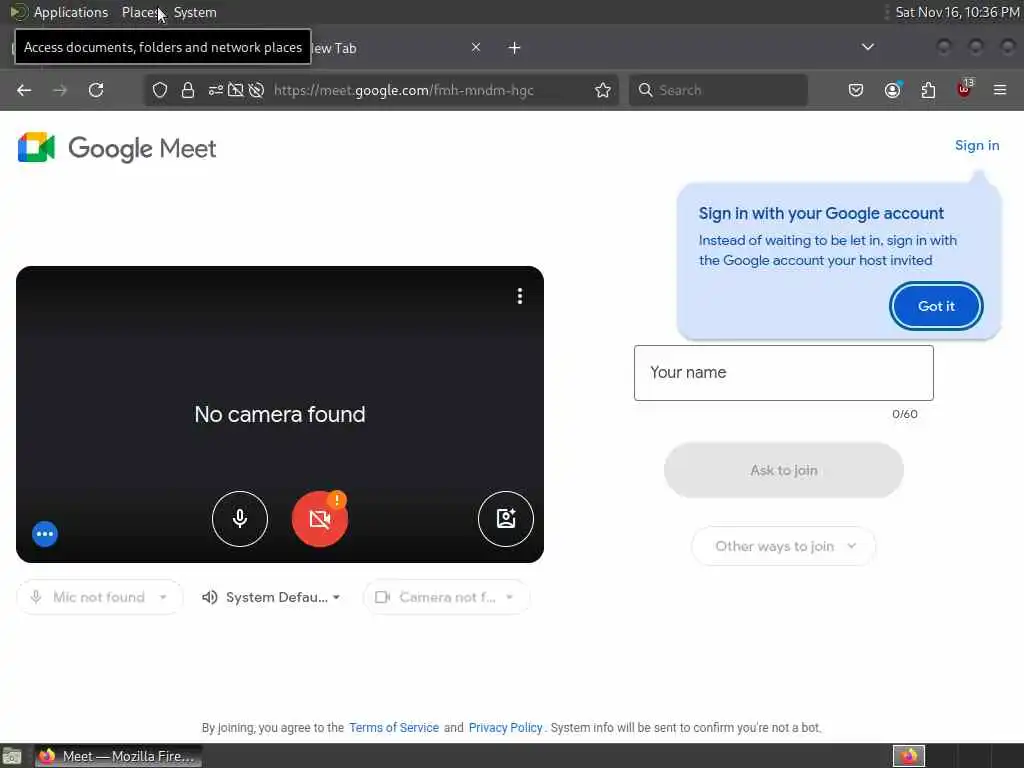The width and height of the screenshot is (1024, 768).
Task: Open the extensions puzzle icon
Action: pyautogui.click(x=928, y=90)
